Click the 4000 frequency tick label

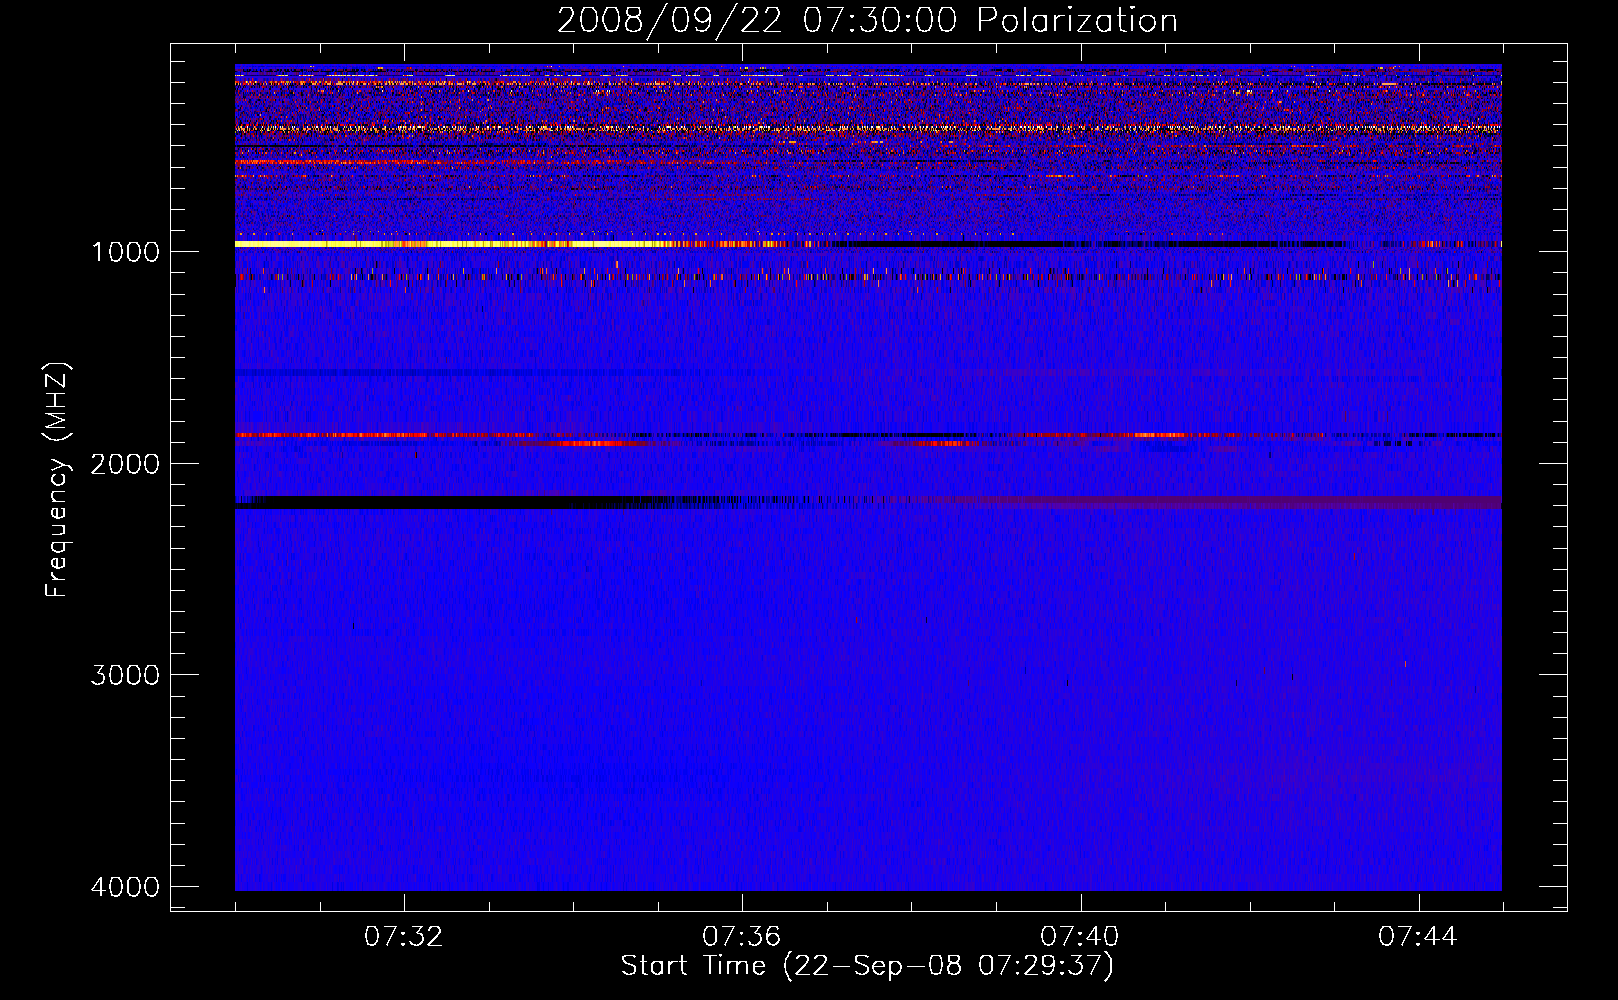point(125,887)
